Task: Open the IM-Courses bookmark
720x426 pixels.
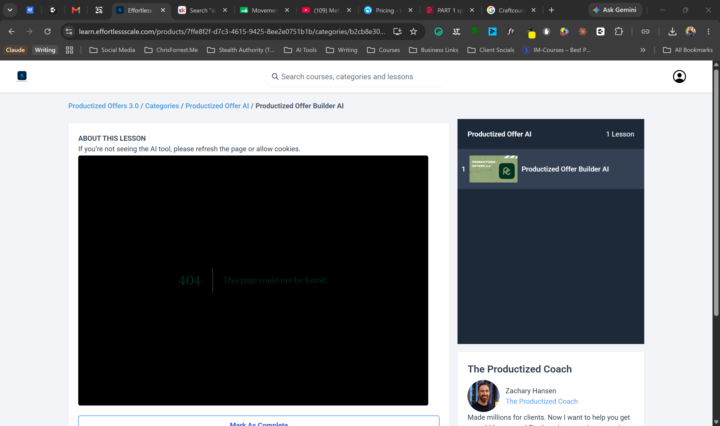Action: point(557,50)
